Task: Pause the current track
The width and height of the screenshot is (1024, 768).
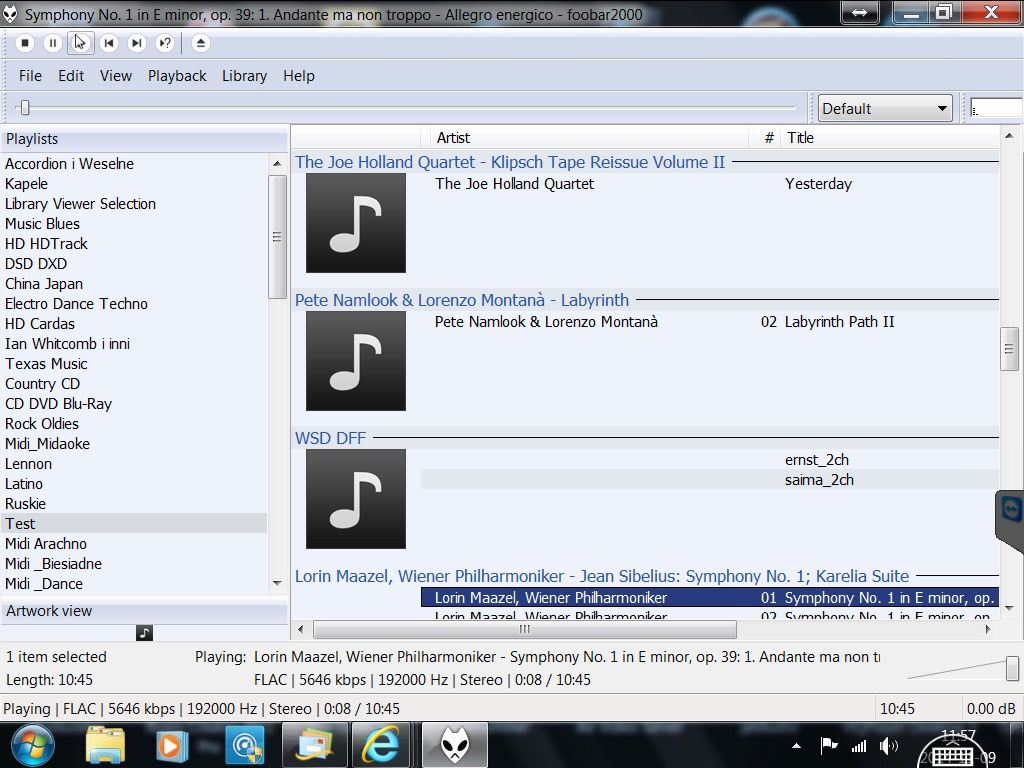Action: click(x=53, y=43)
